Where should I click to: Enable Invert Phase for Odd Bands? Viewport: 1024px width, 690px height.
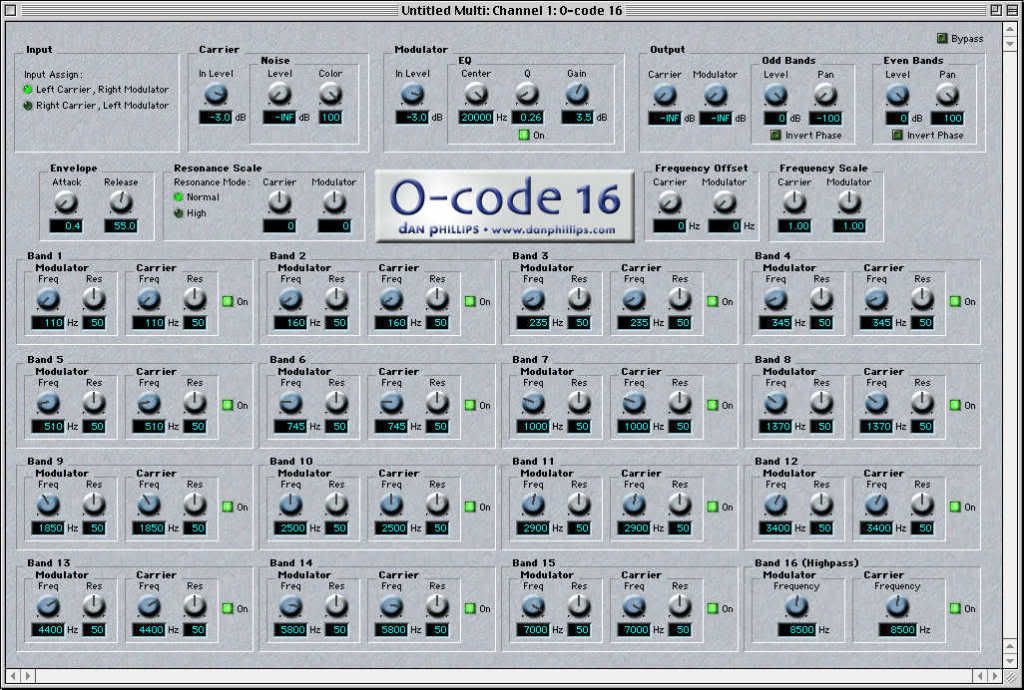pyautogui.click(x=775, y=135)
